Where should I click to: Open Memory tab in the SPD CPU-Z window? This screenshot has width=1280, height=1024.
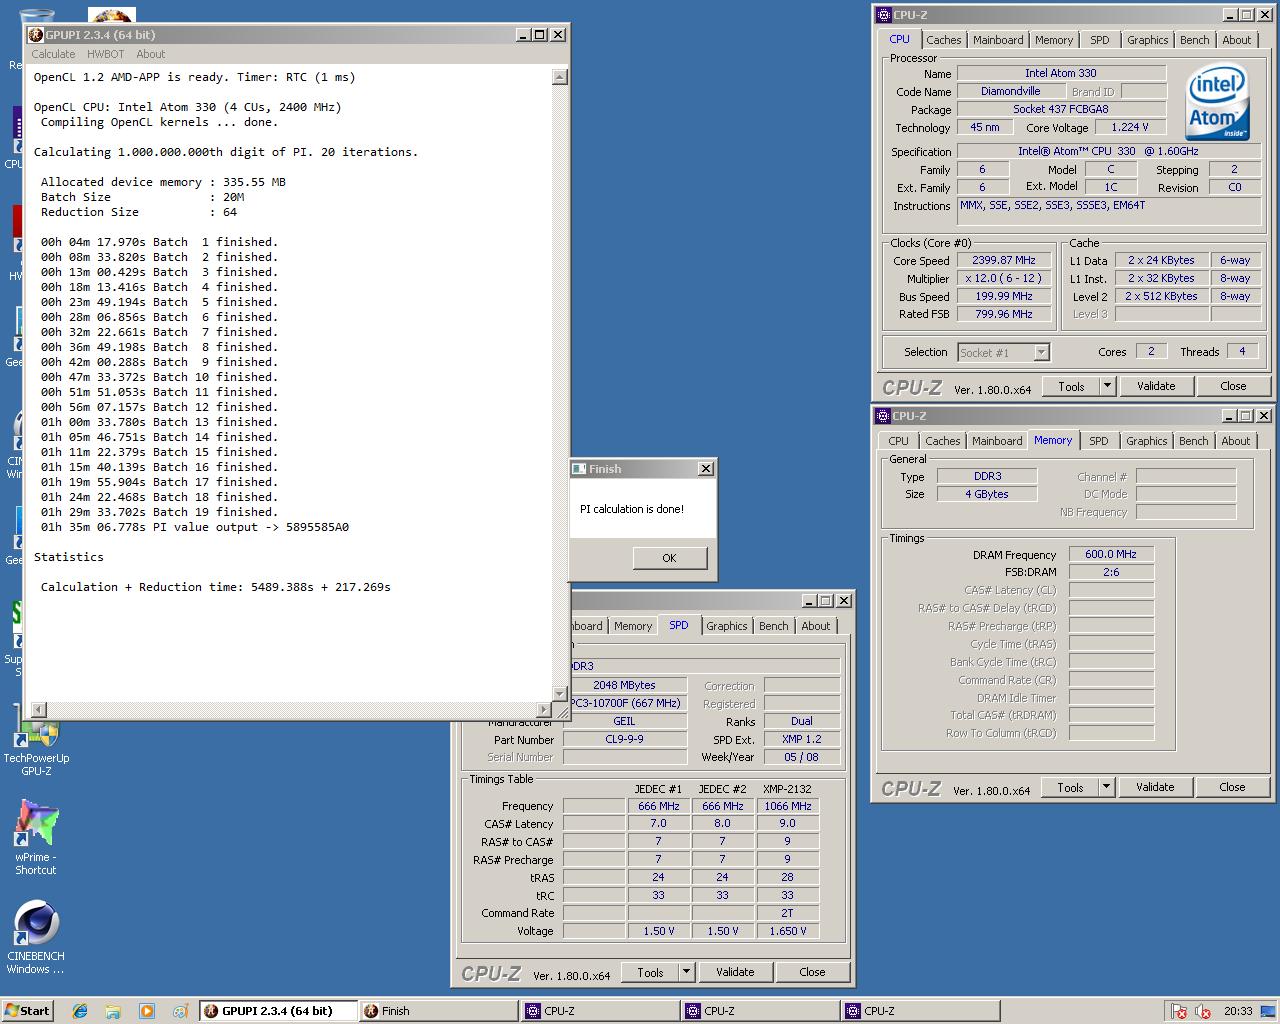point(633,626)
